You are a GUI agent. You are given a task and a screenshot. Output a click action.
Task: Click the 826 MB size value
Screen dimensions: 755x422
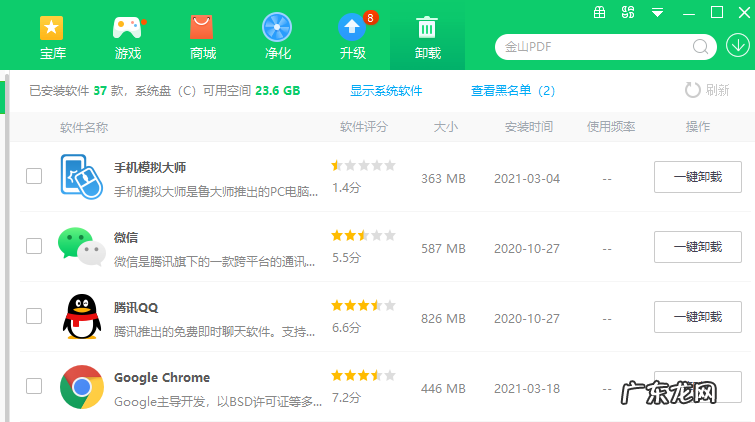coord(443,318)
